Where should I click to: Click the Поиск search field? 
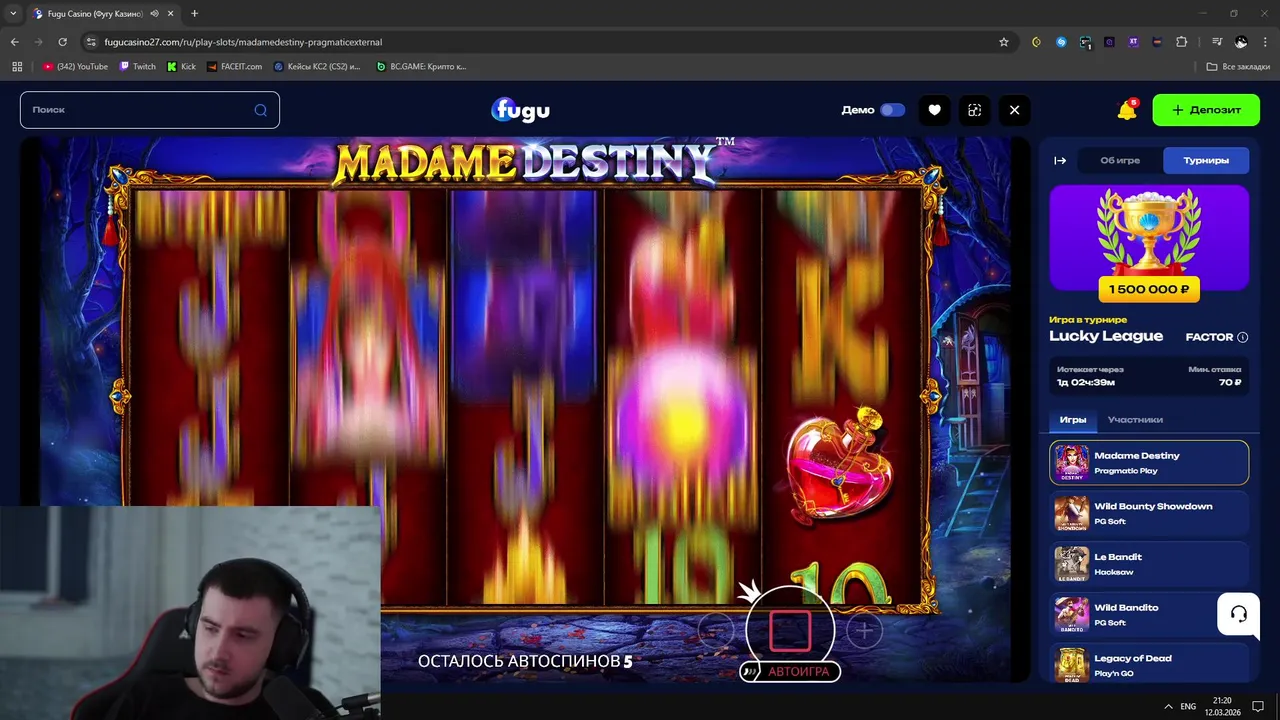coord(150,110)
